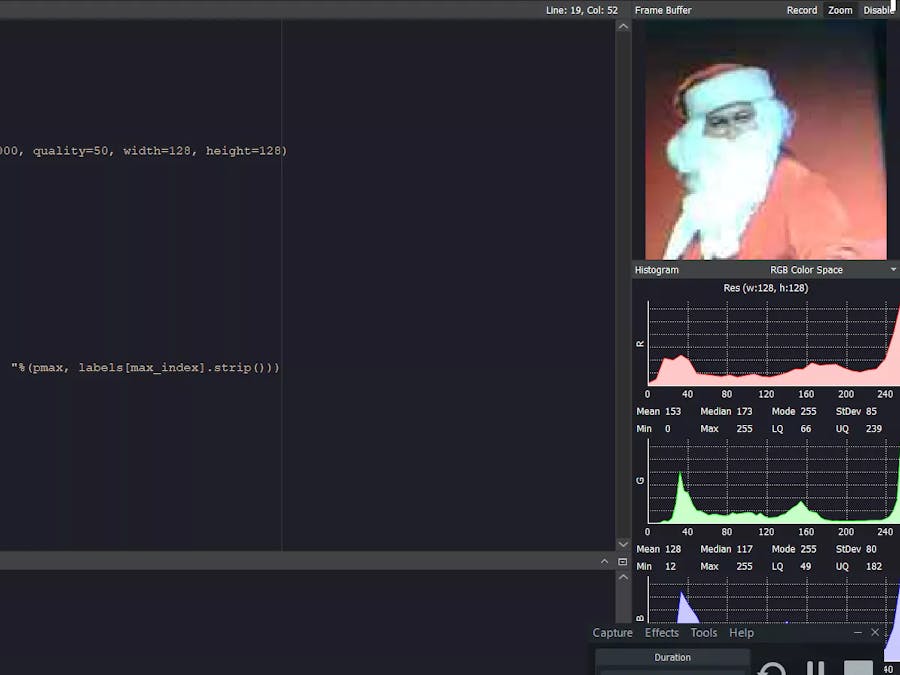Start recording with the Record control
The height and width of the screenshot is (675, 900).
tap(801, 9)
